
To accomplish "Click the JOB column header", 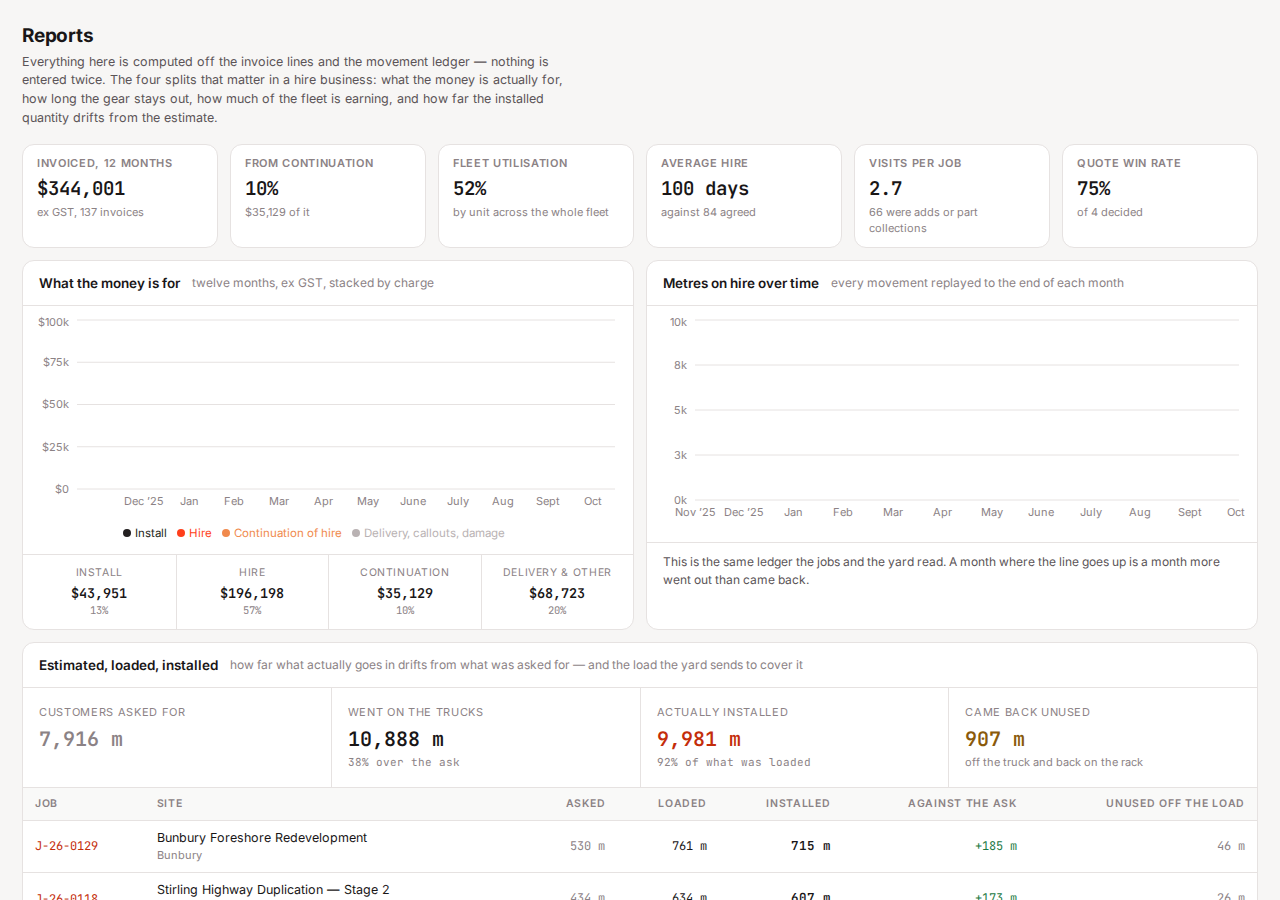I will pyautogui.click(x=46, y=803).
